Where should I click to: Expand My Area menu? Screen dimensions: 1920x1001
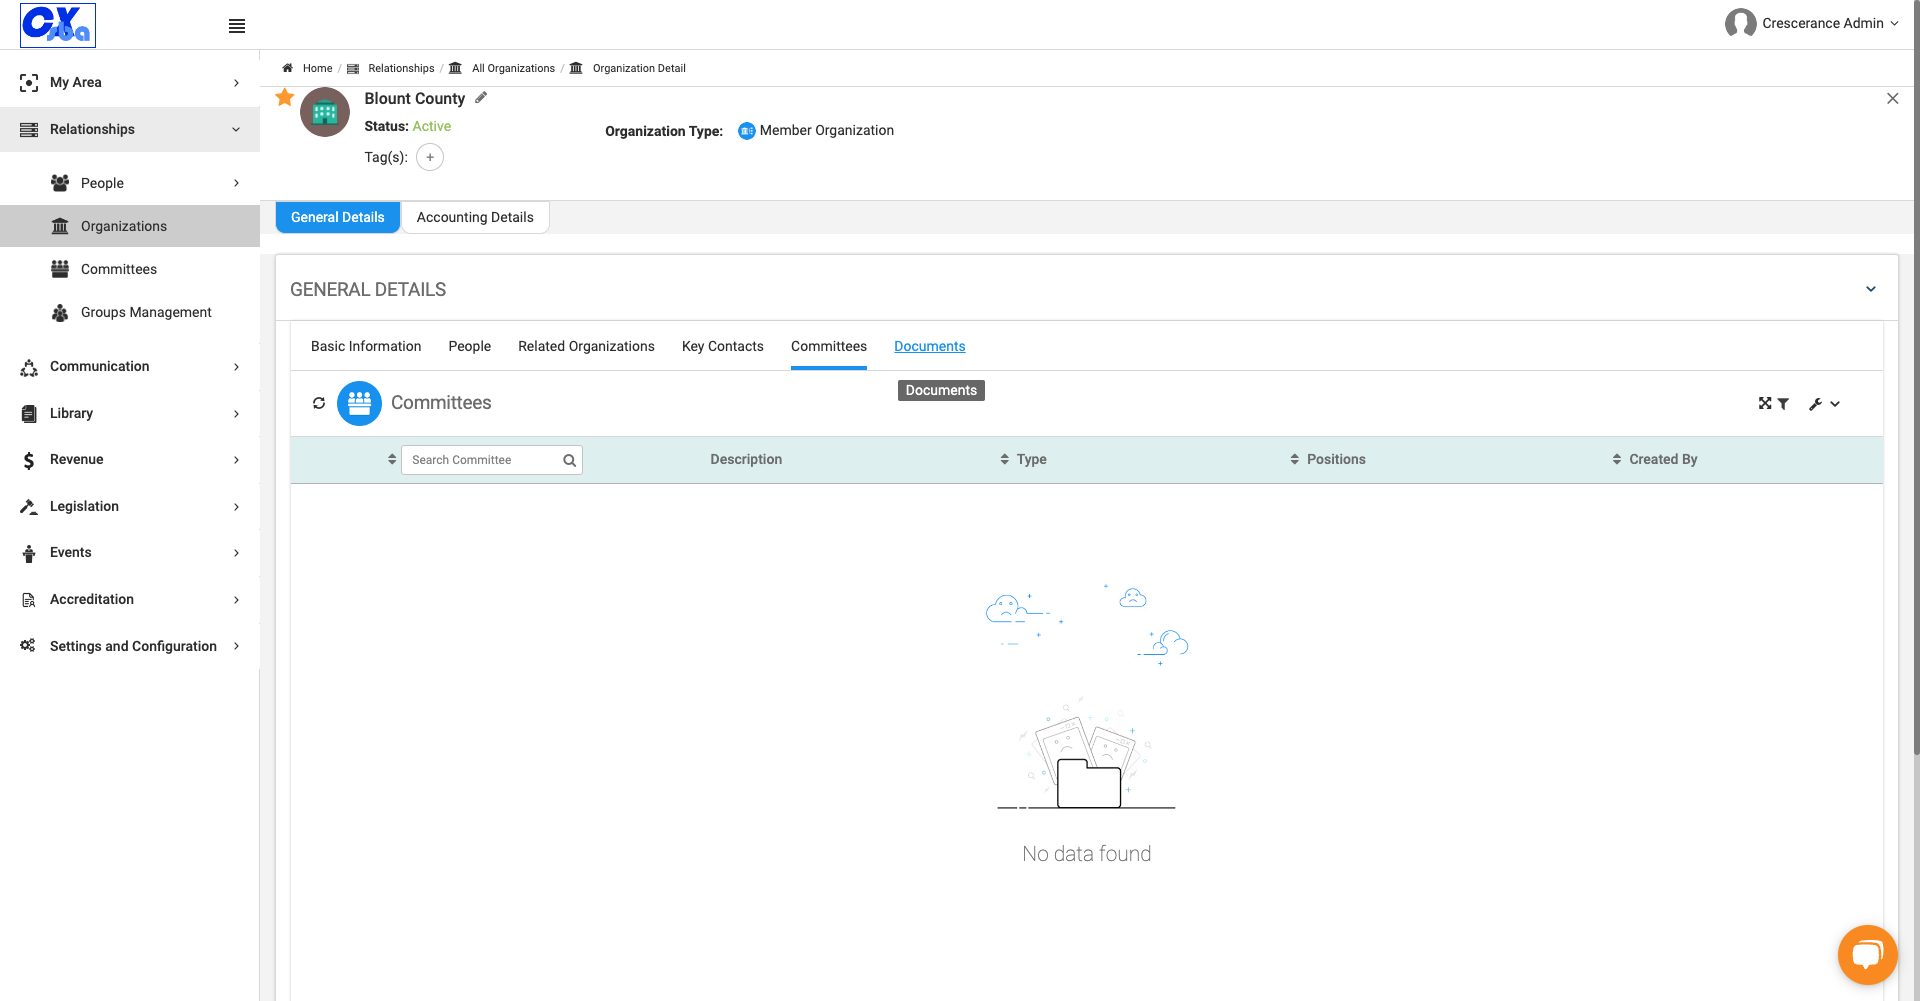click(x=130, y=82)
